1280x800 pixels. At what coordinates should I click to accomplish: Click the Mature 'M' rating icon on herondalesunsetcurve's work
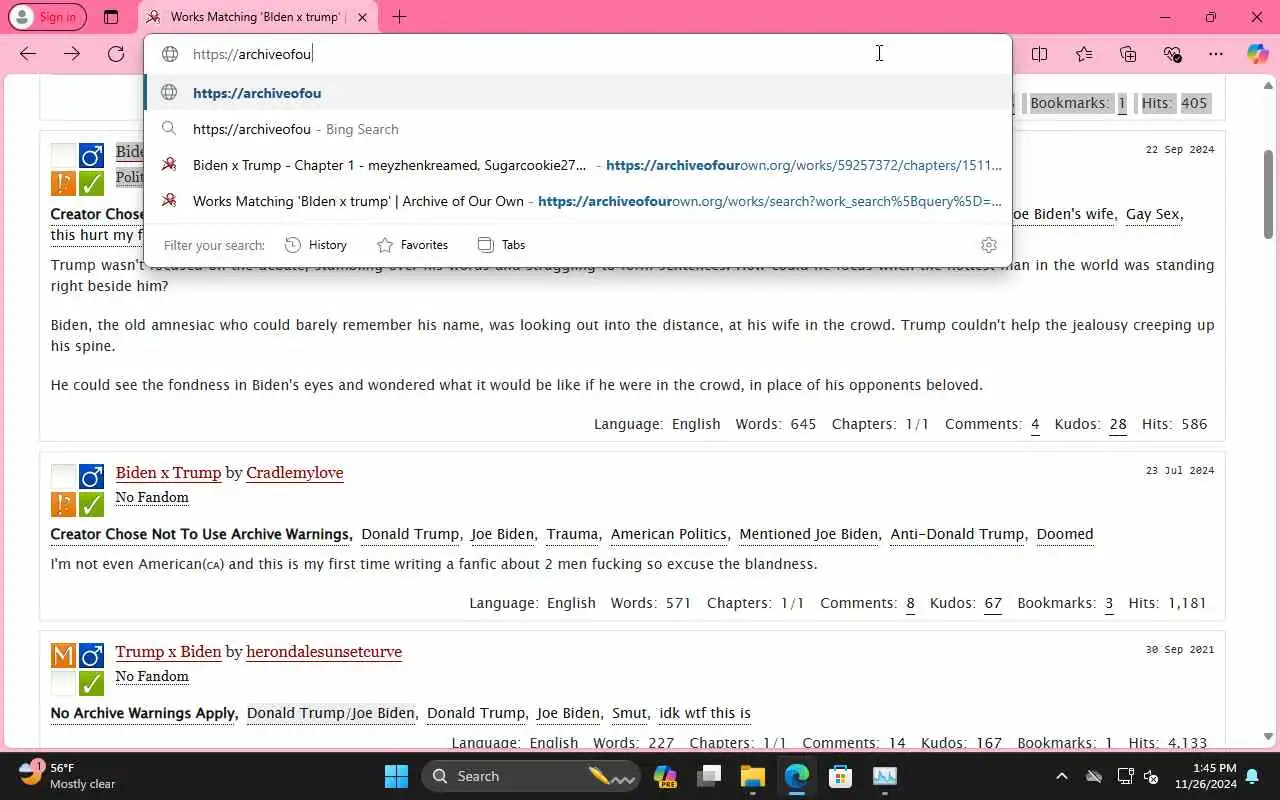(x=64, y=656)
